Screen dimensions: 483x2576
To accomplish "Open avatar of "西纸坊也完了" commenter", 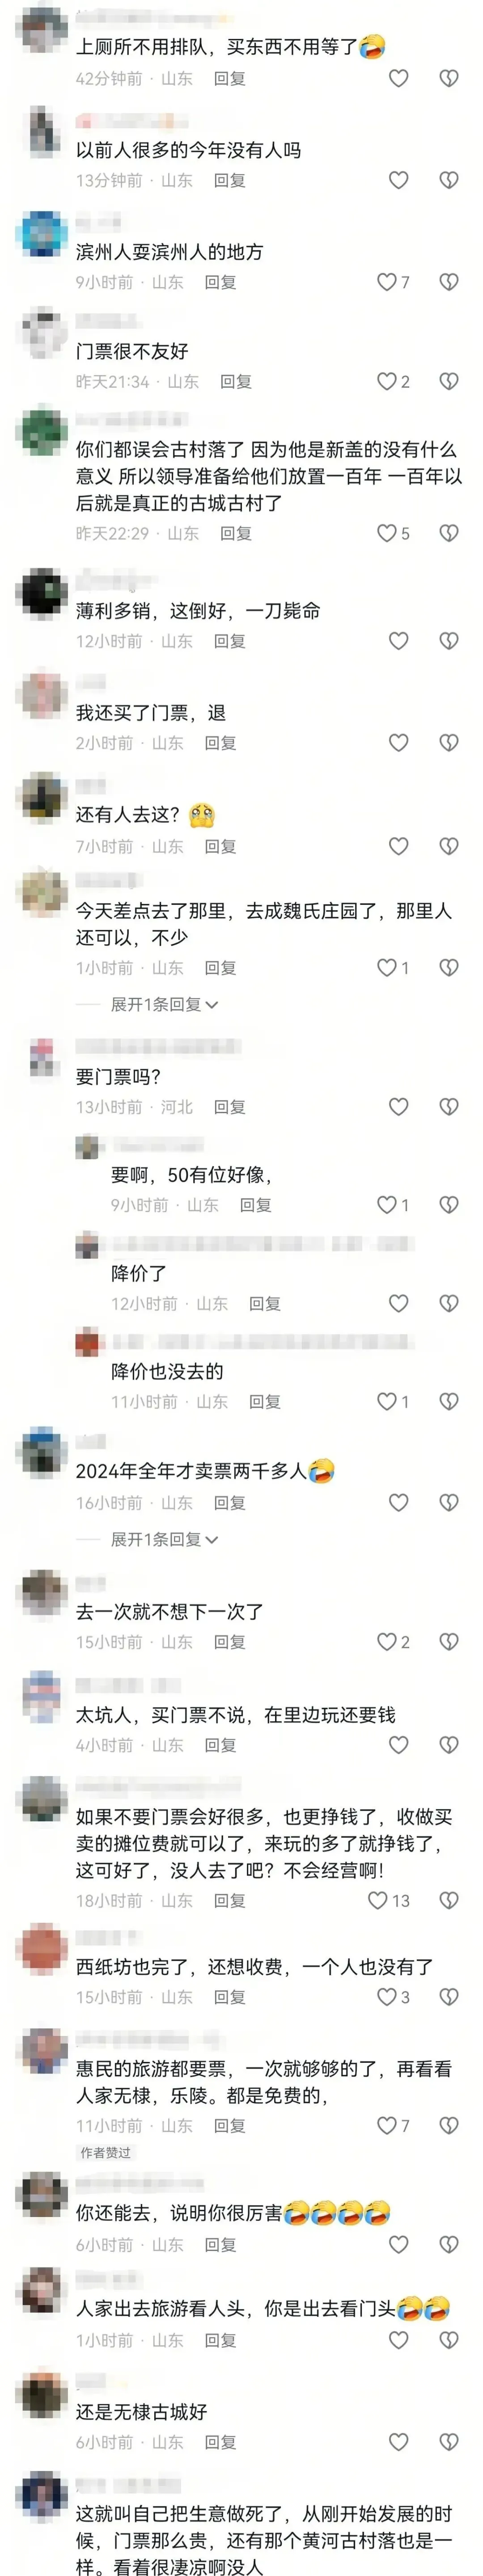I will [42, 1946].
